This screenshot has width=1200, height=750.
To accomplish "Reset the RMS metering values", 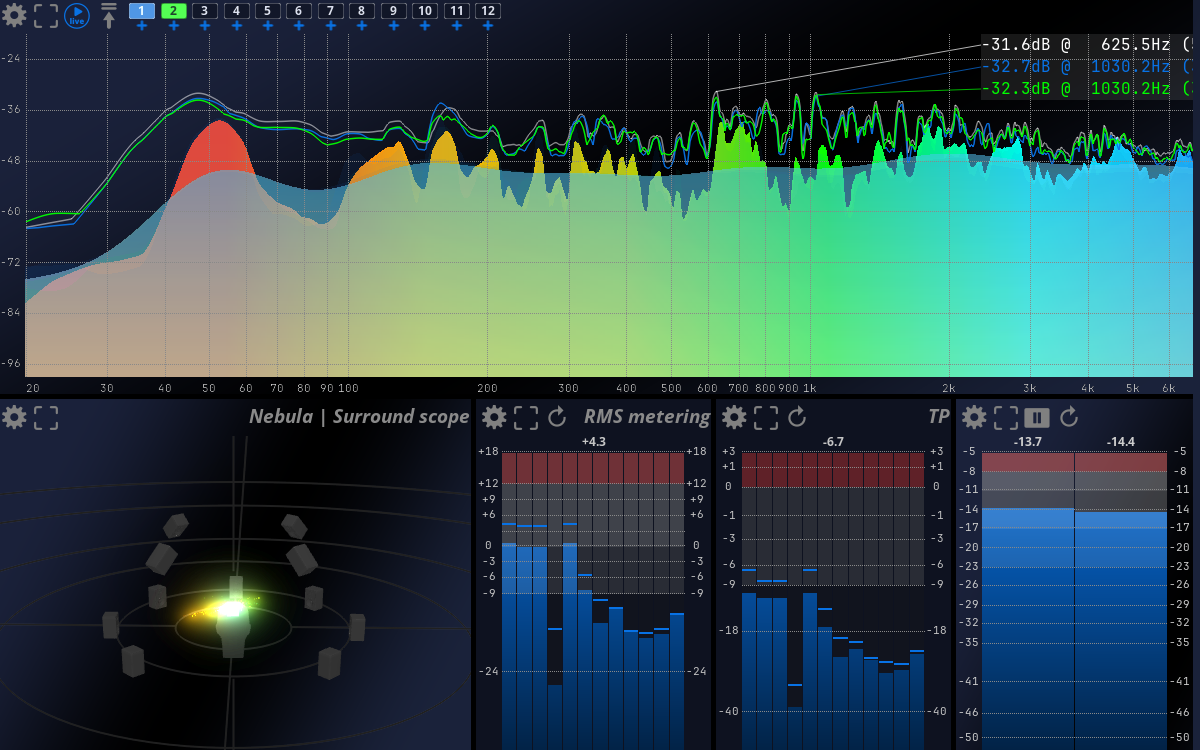I will click(x=558, y=417).
